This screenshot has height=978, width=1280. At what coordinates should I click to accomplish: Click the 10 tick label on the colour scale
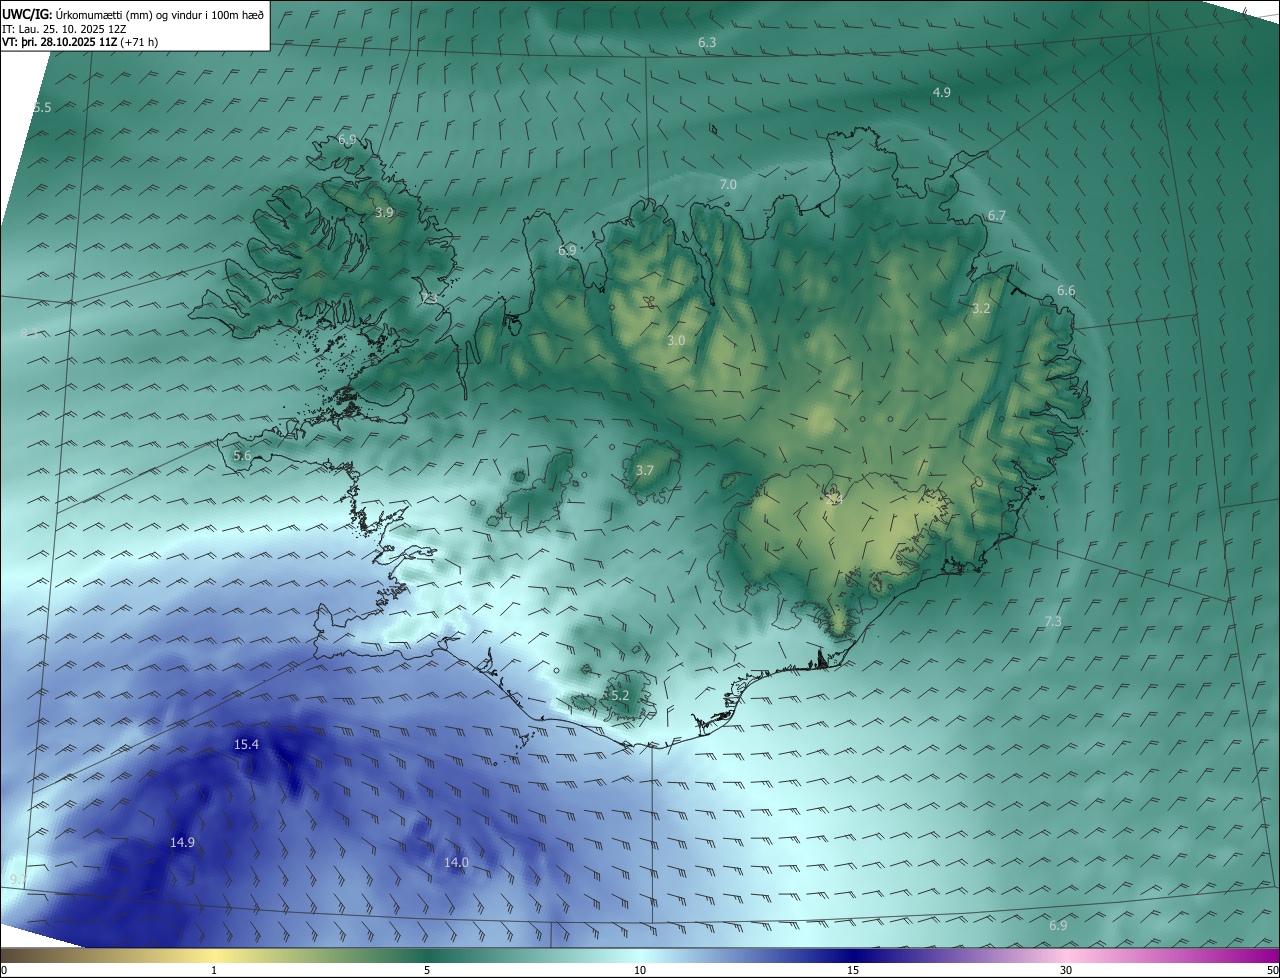(x=640, y=970)
